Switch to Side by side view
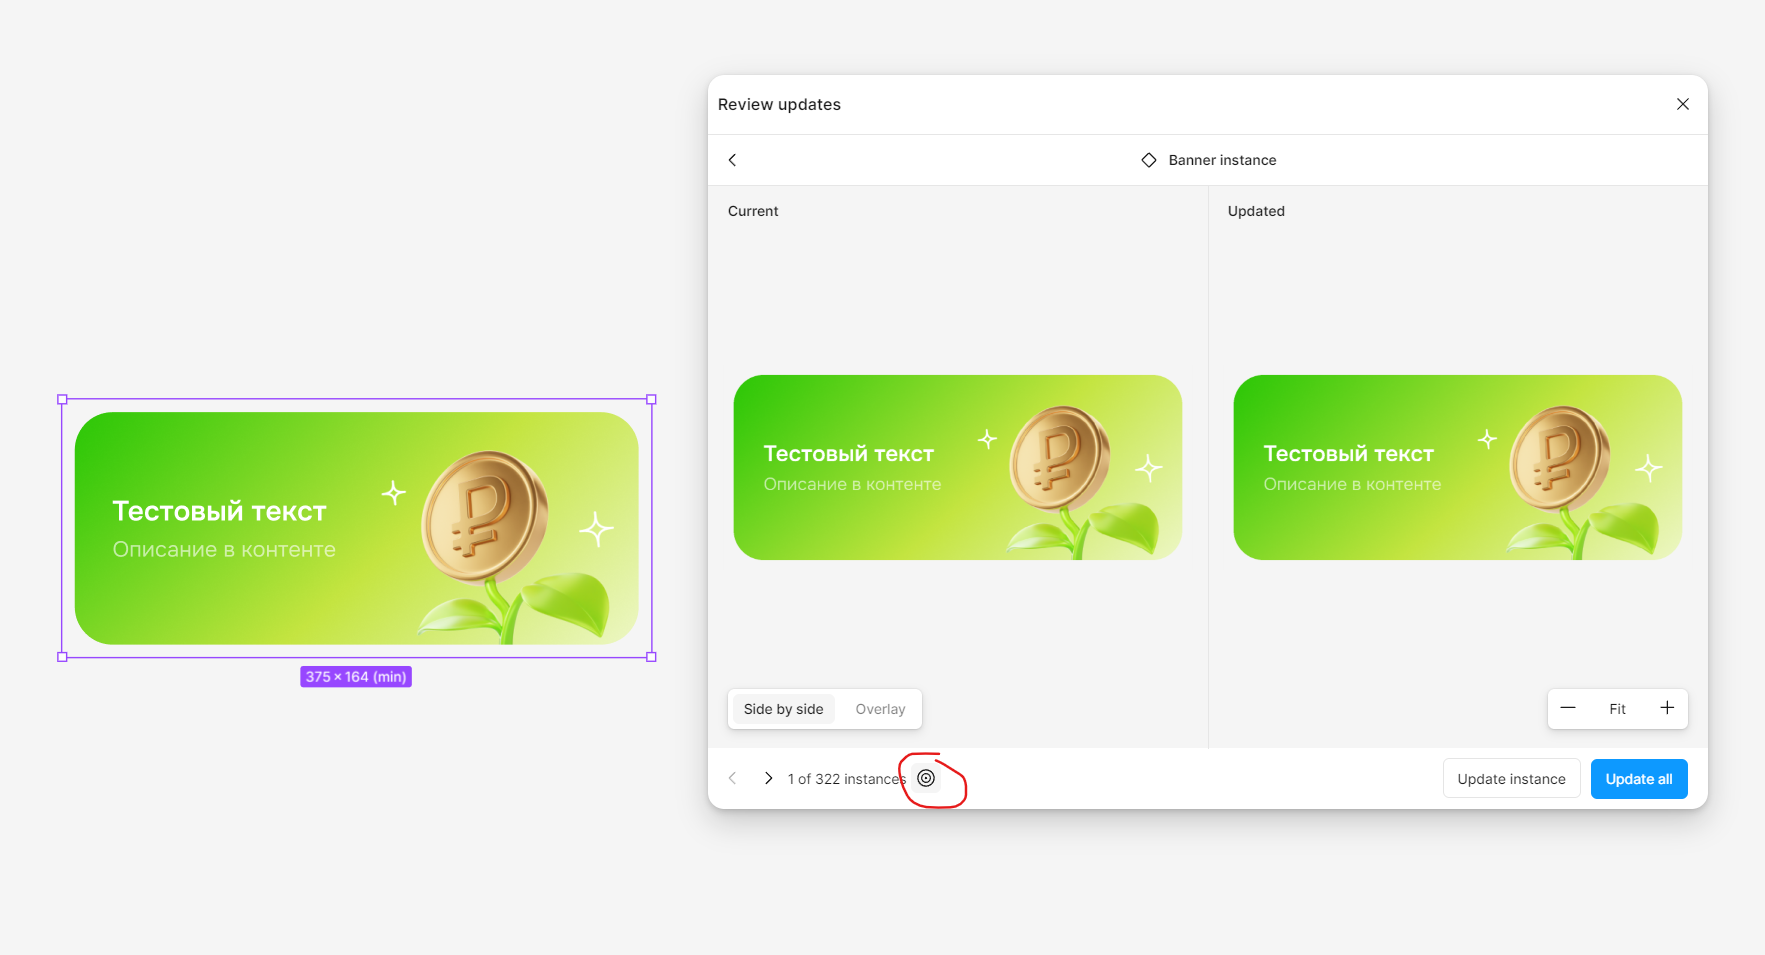 pos(783,709)
